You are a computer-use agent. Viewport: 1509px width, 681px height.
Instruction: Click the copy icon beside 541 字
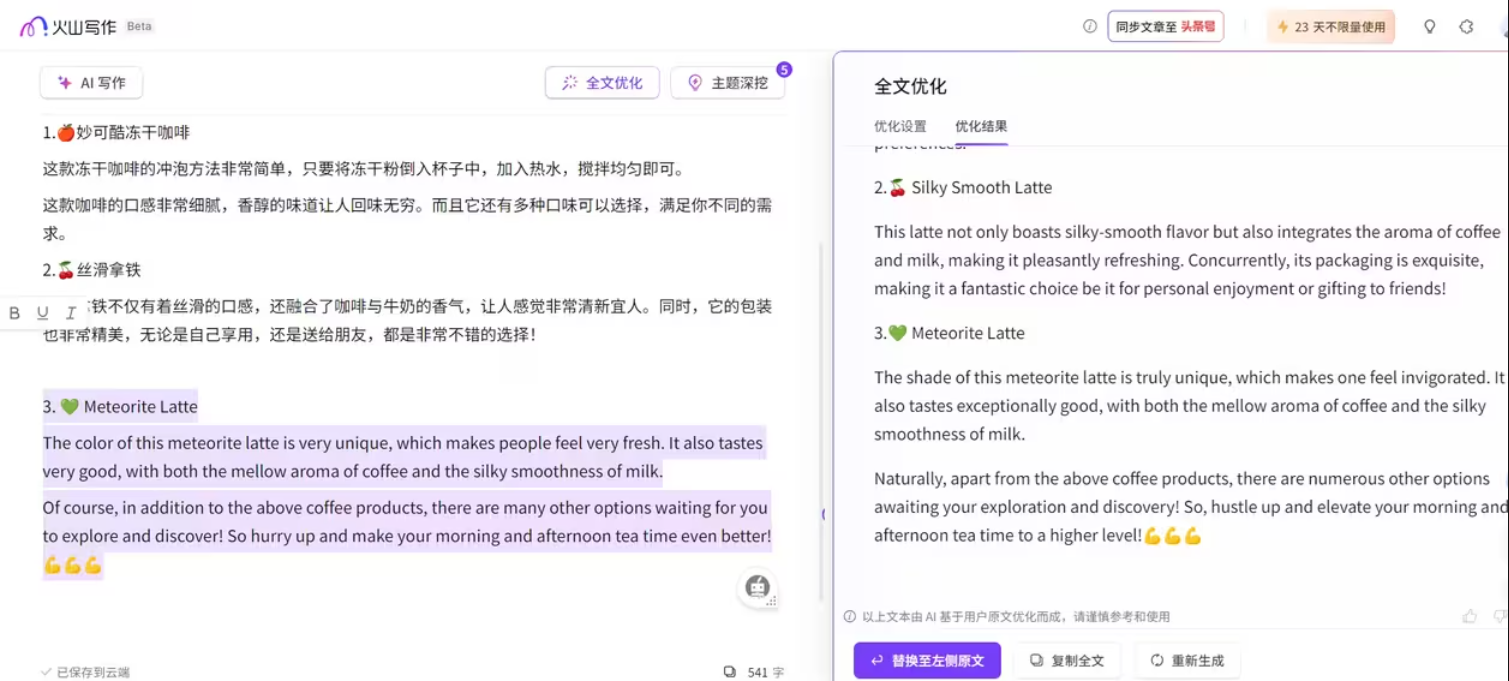point(730,672)
